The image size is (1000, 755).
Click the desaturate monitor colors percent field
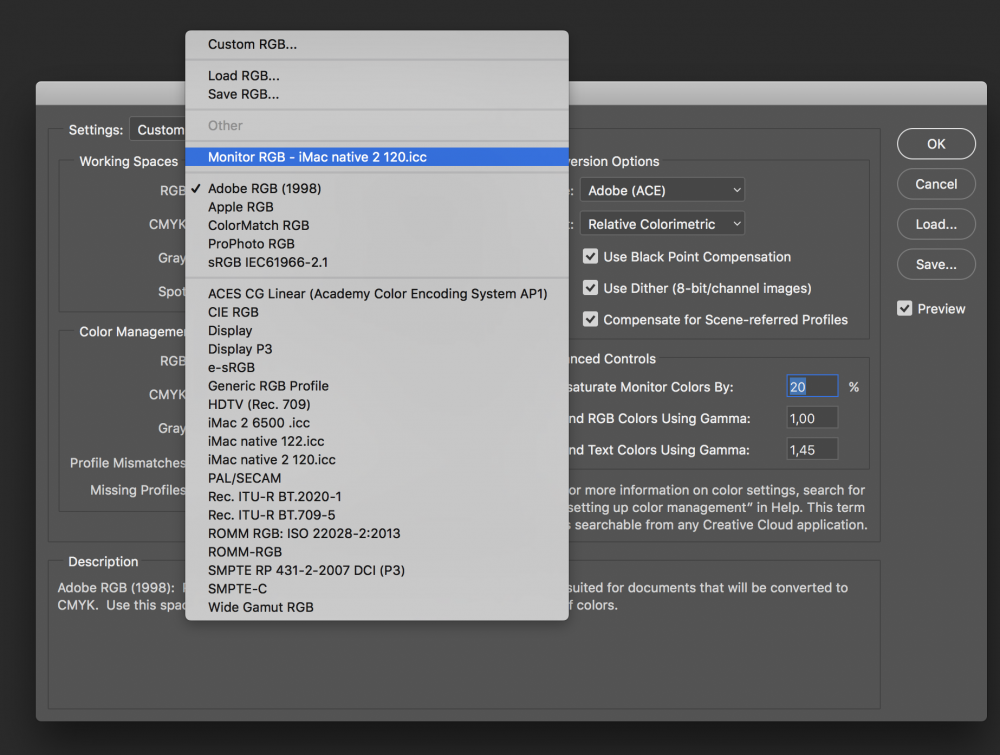[x=812, y=386]
